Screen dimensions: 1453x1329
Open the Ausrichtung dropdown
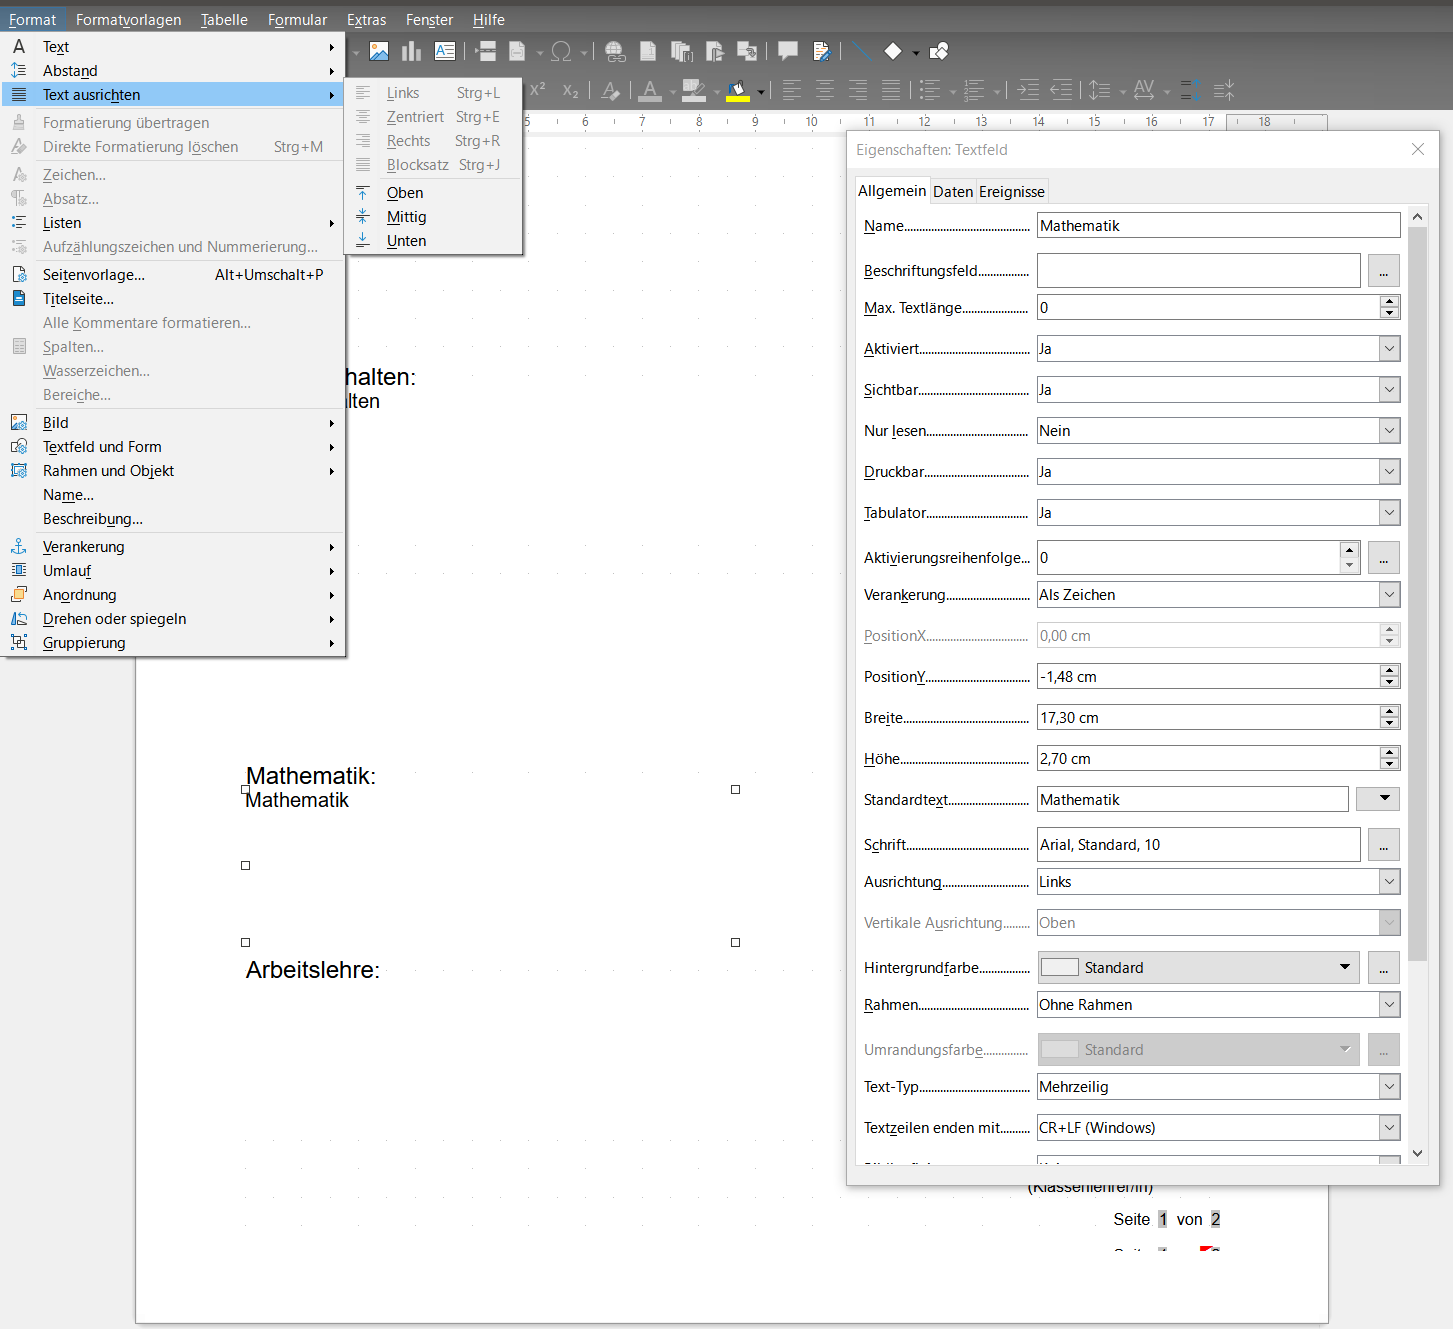point(1389,882)
